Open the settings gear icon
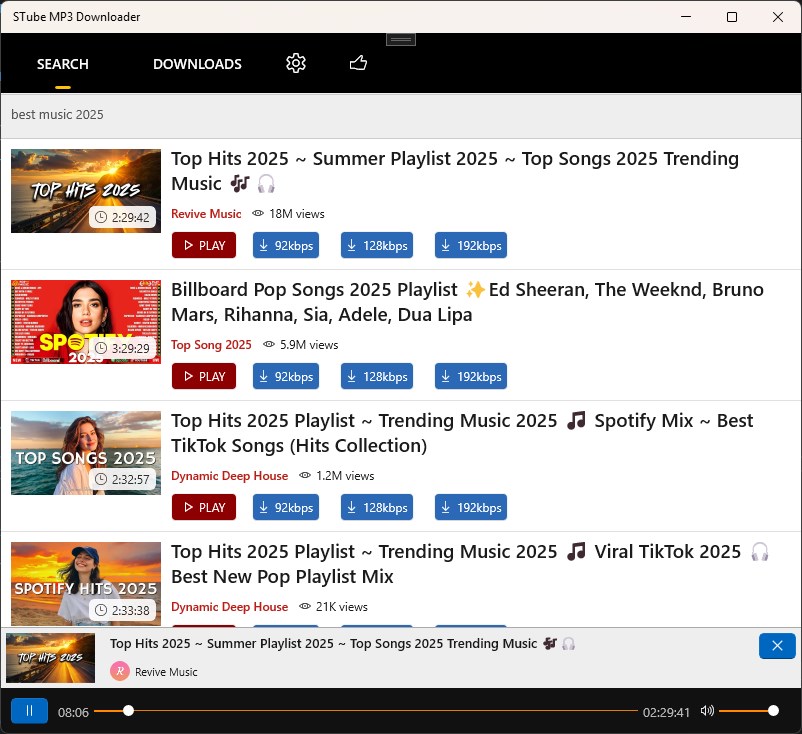802x734 pixels. [x=296, y=63]
